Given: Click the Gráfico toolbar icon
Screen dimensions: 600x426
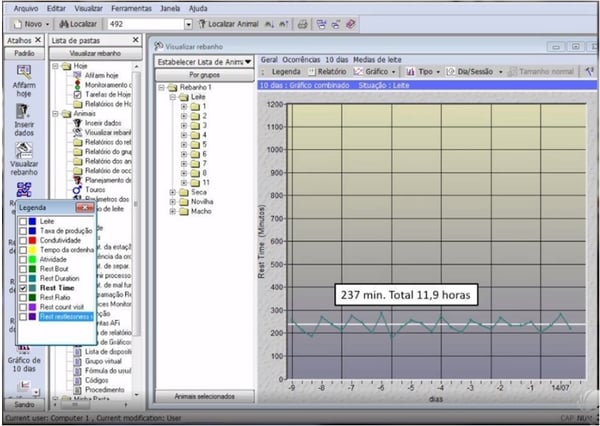Looking at the screenshot, I should (x=358, y=72).
